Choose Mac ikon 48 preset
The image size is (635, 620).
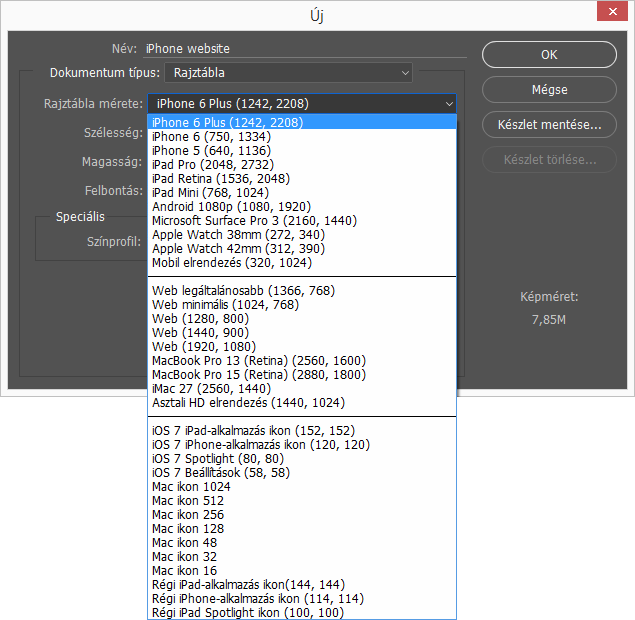pyautogui.click(x=302, y=543)
